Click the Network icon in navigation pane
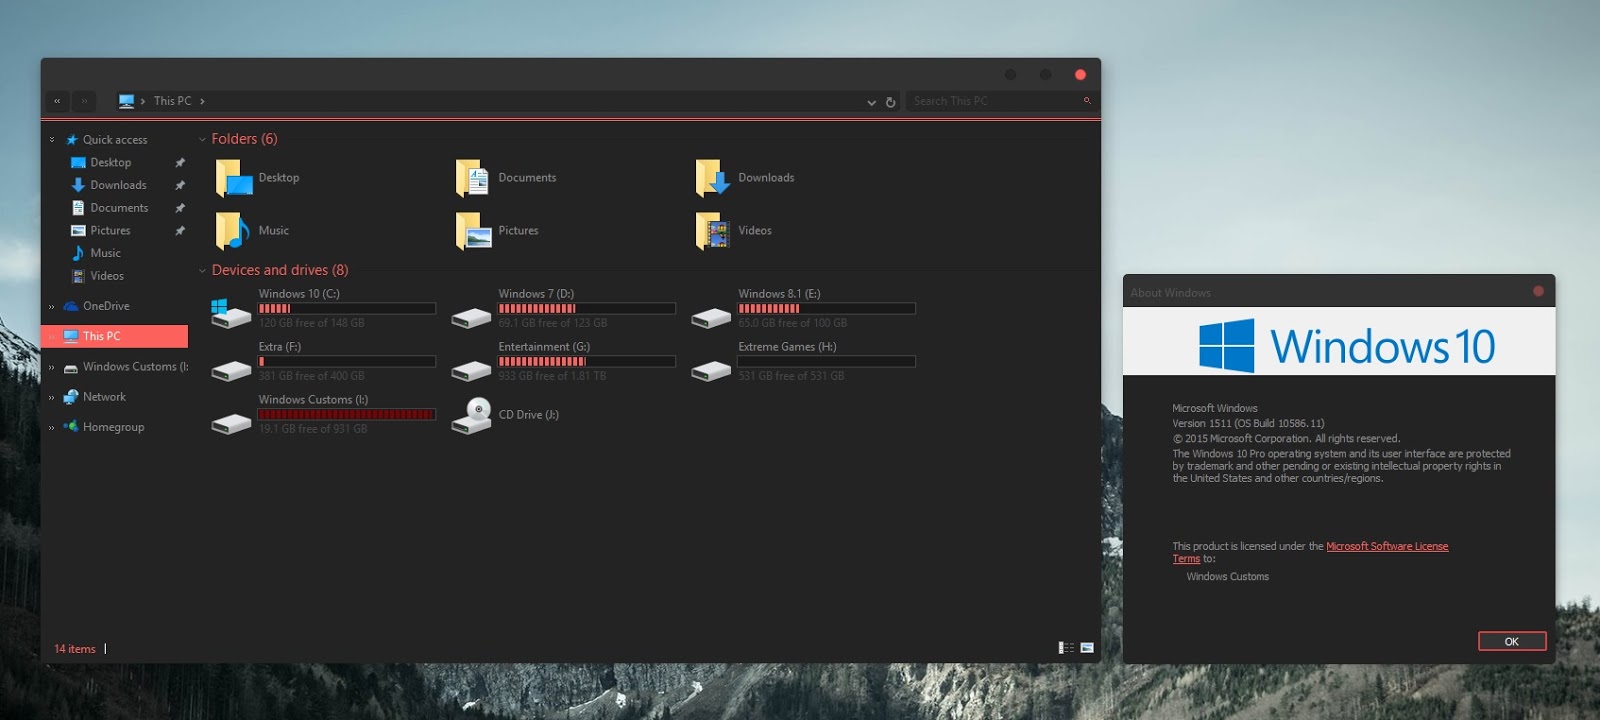 pos(71,397)
